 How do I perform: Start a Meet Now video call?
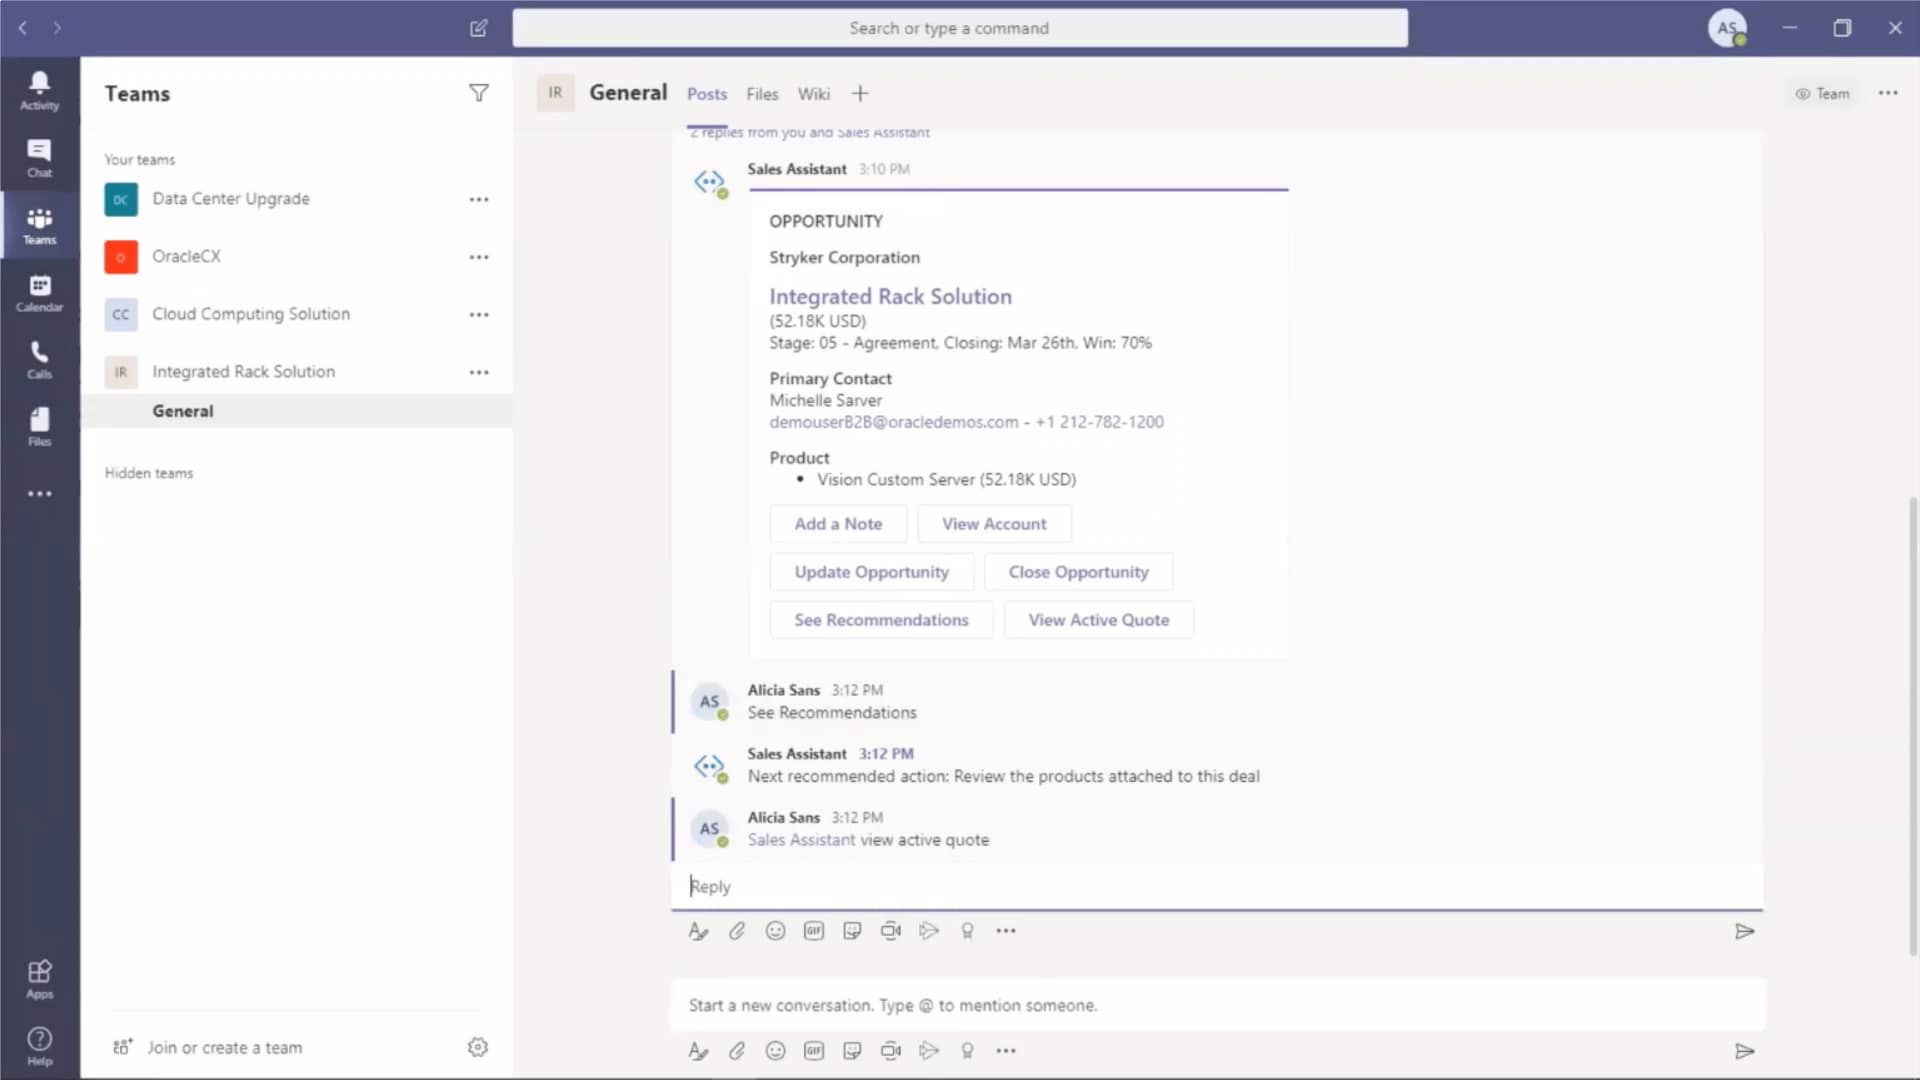(x=891, y=931)
